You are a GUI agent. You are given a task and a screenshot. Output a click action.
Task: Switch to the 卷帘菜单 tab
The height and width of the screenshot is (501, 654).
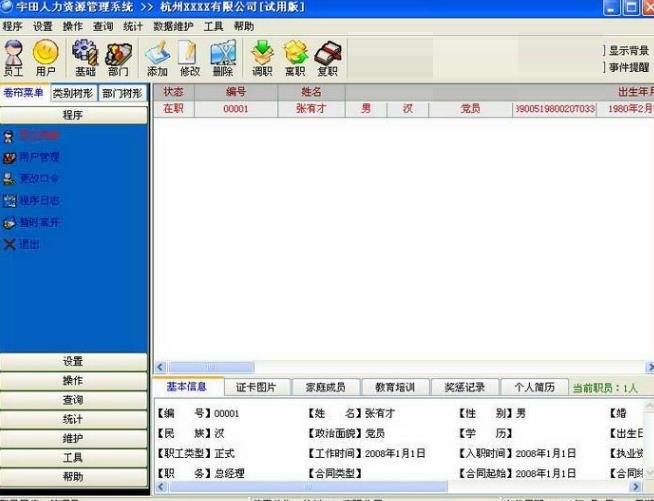(24, 93)
